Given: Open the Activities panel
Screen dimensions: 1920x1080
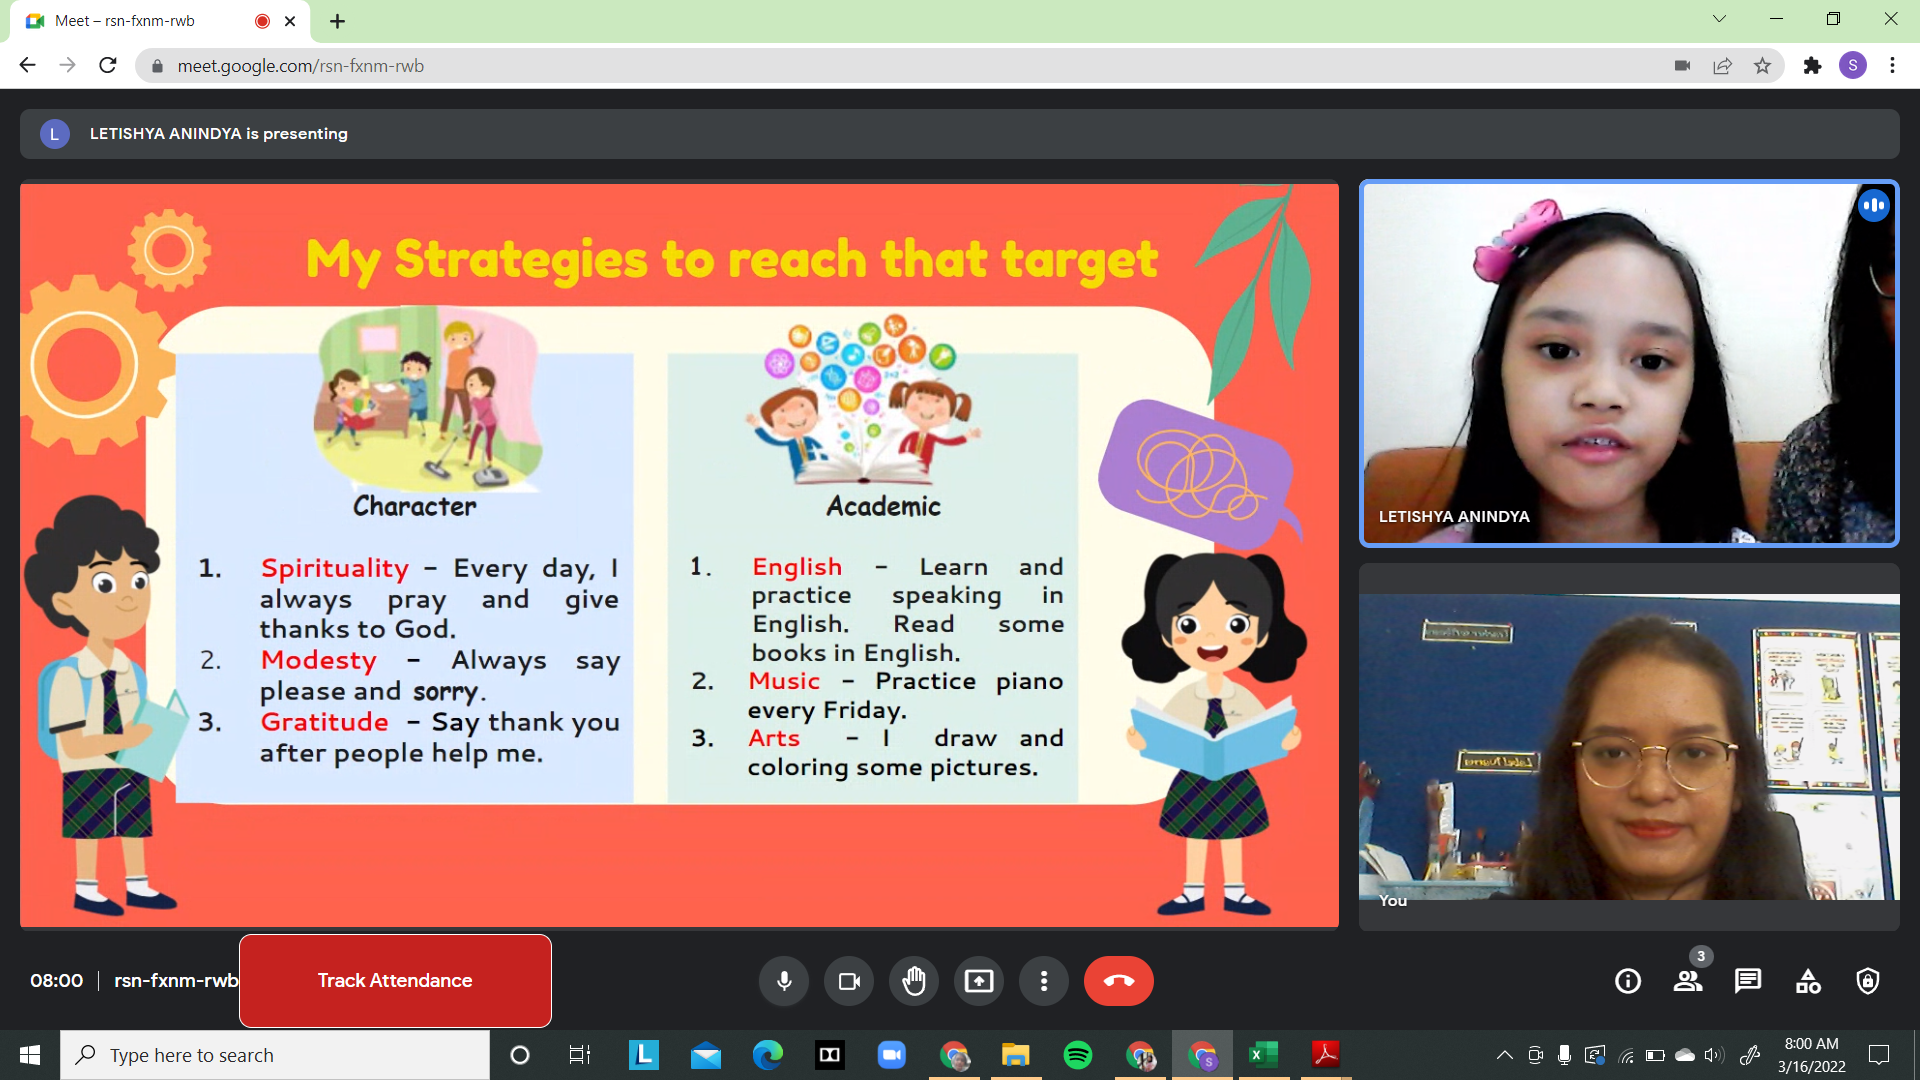Looking at the screenshot, I should tap(1808, 981).
